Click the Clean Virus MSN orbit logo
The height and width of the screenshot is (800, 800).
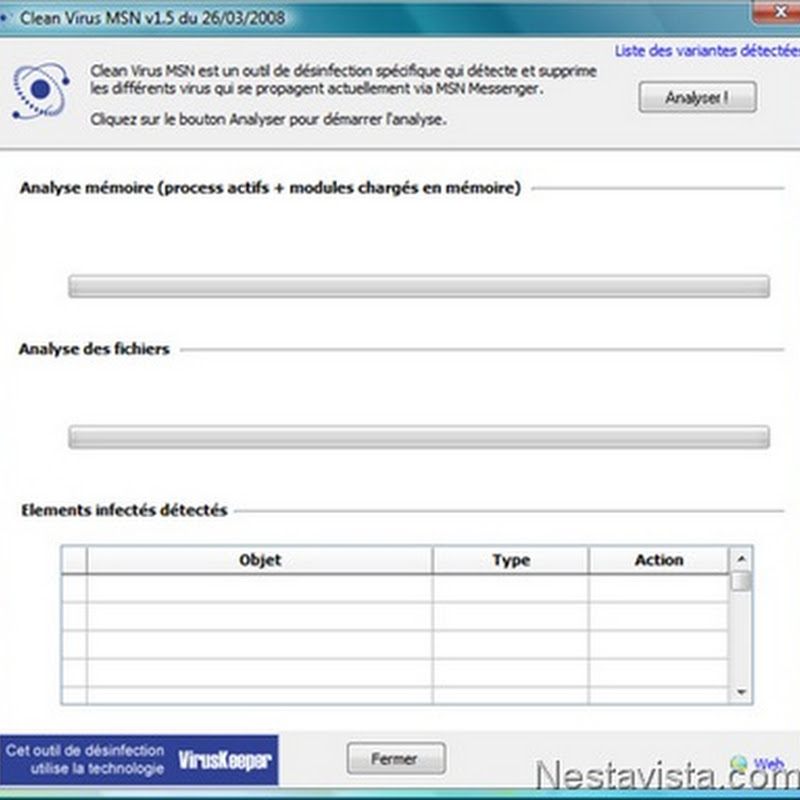41,91
